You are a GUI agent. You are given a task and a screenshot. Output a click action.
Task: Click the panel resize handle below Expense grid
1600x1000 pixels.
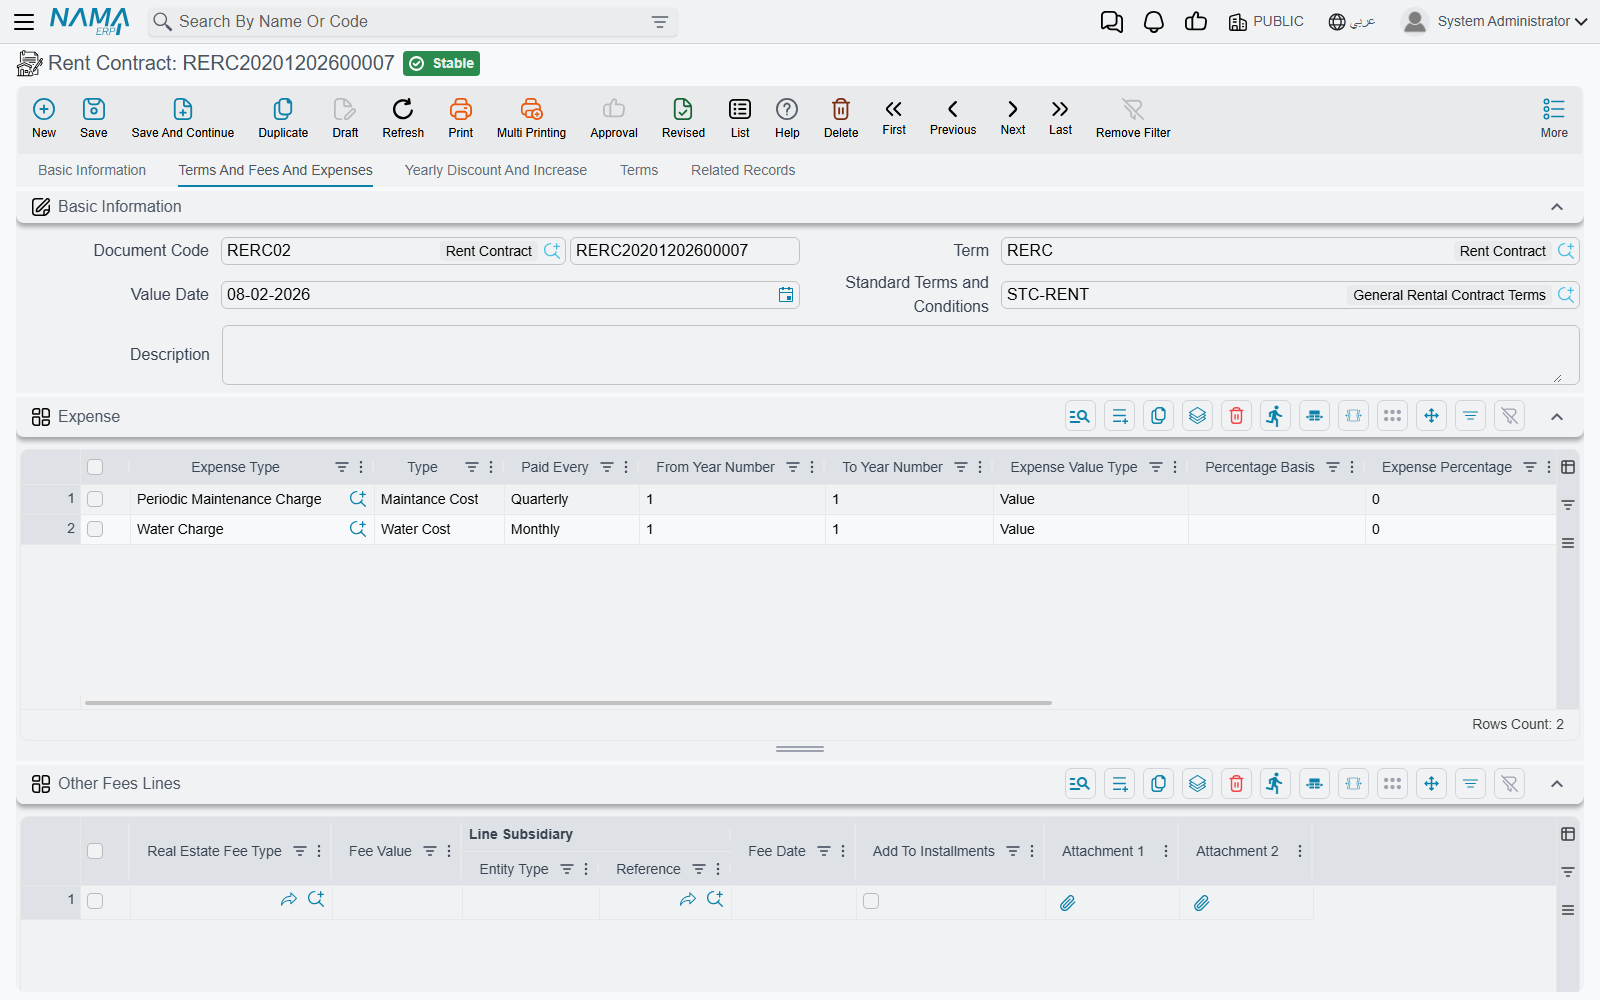pyautogui.click(x=800, y=749)
